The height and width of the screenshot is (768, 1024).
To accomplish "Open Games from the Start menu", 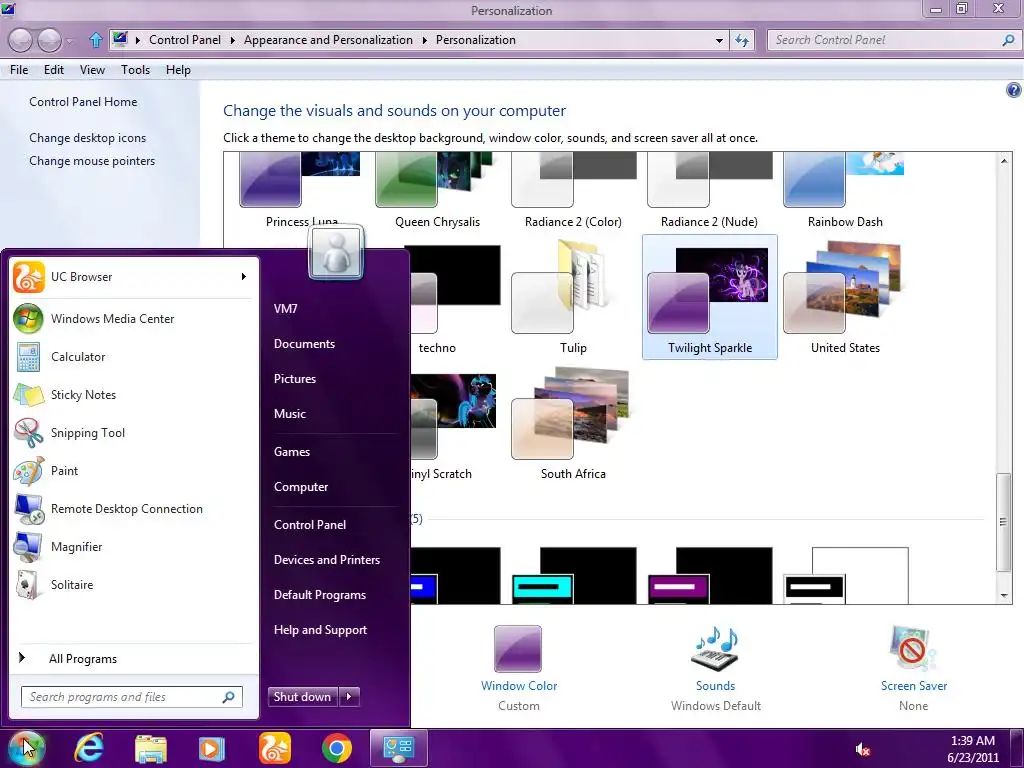I will [292, 452].
